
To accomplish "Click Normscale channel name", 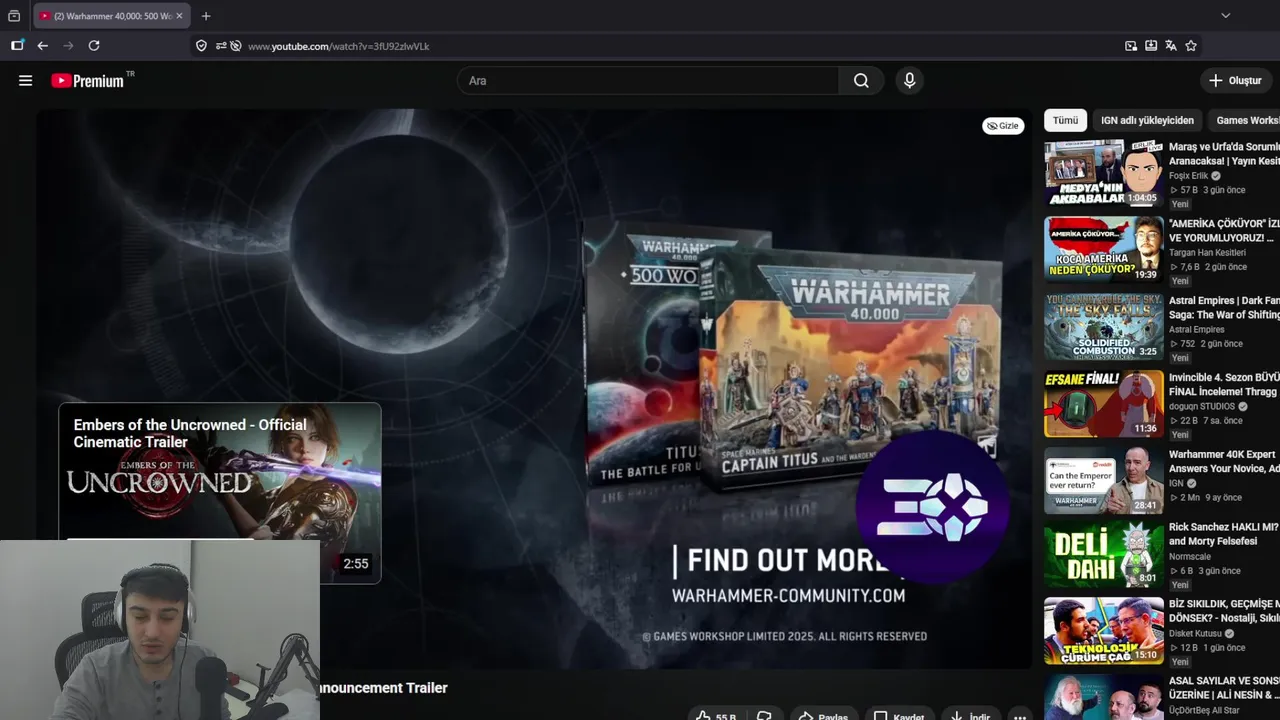I will 1189,557.
